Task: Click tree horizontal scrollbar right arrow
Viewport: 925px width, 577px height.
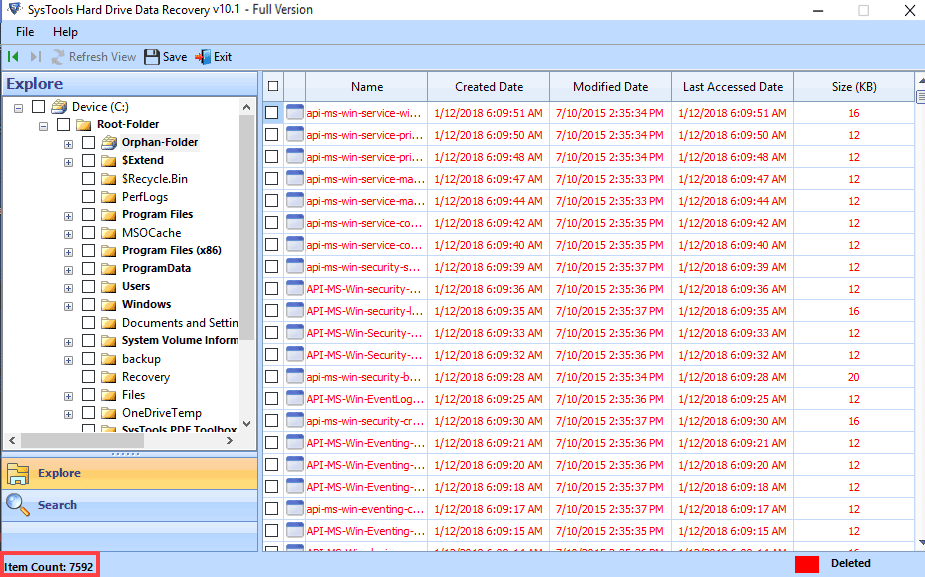Action: [x=230, y=440]
